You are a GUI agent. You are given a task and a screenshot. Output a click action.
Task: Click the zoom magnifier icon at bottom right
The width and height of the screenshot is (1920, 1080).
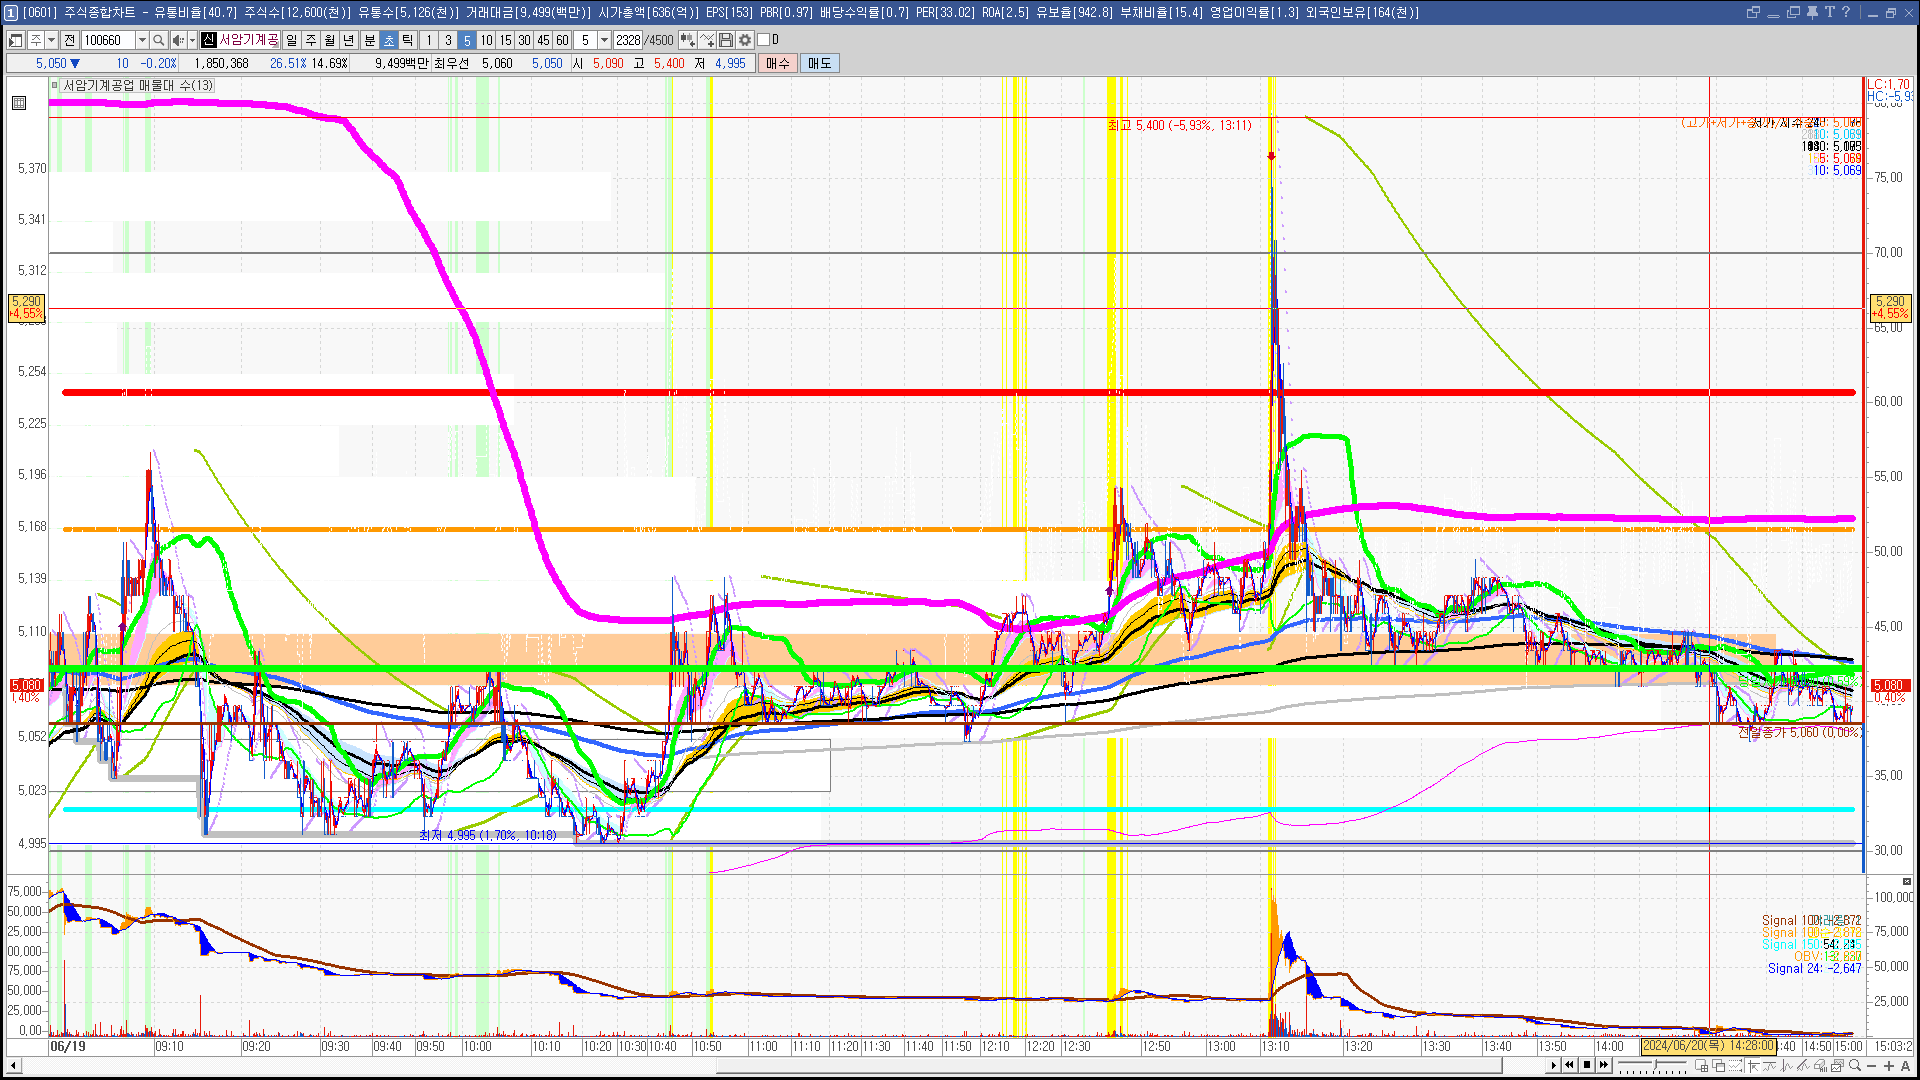[x=1855, y=1066]
